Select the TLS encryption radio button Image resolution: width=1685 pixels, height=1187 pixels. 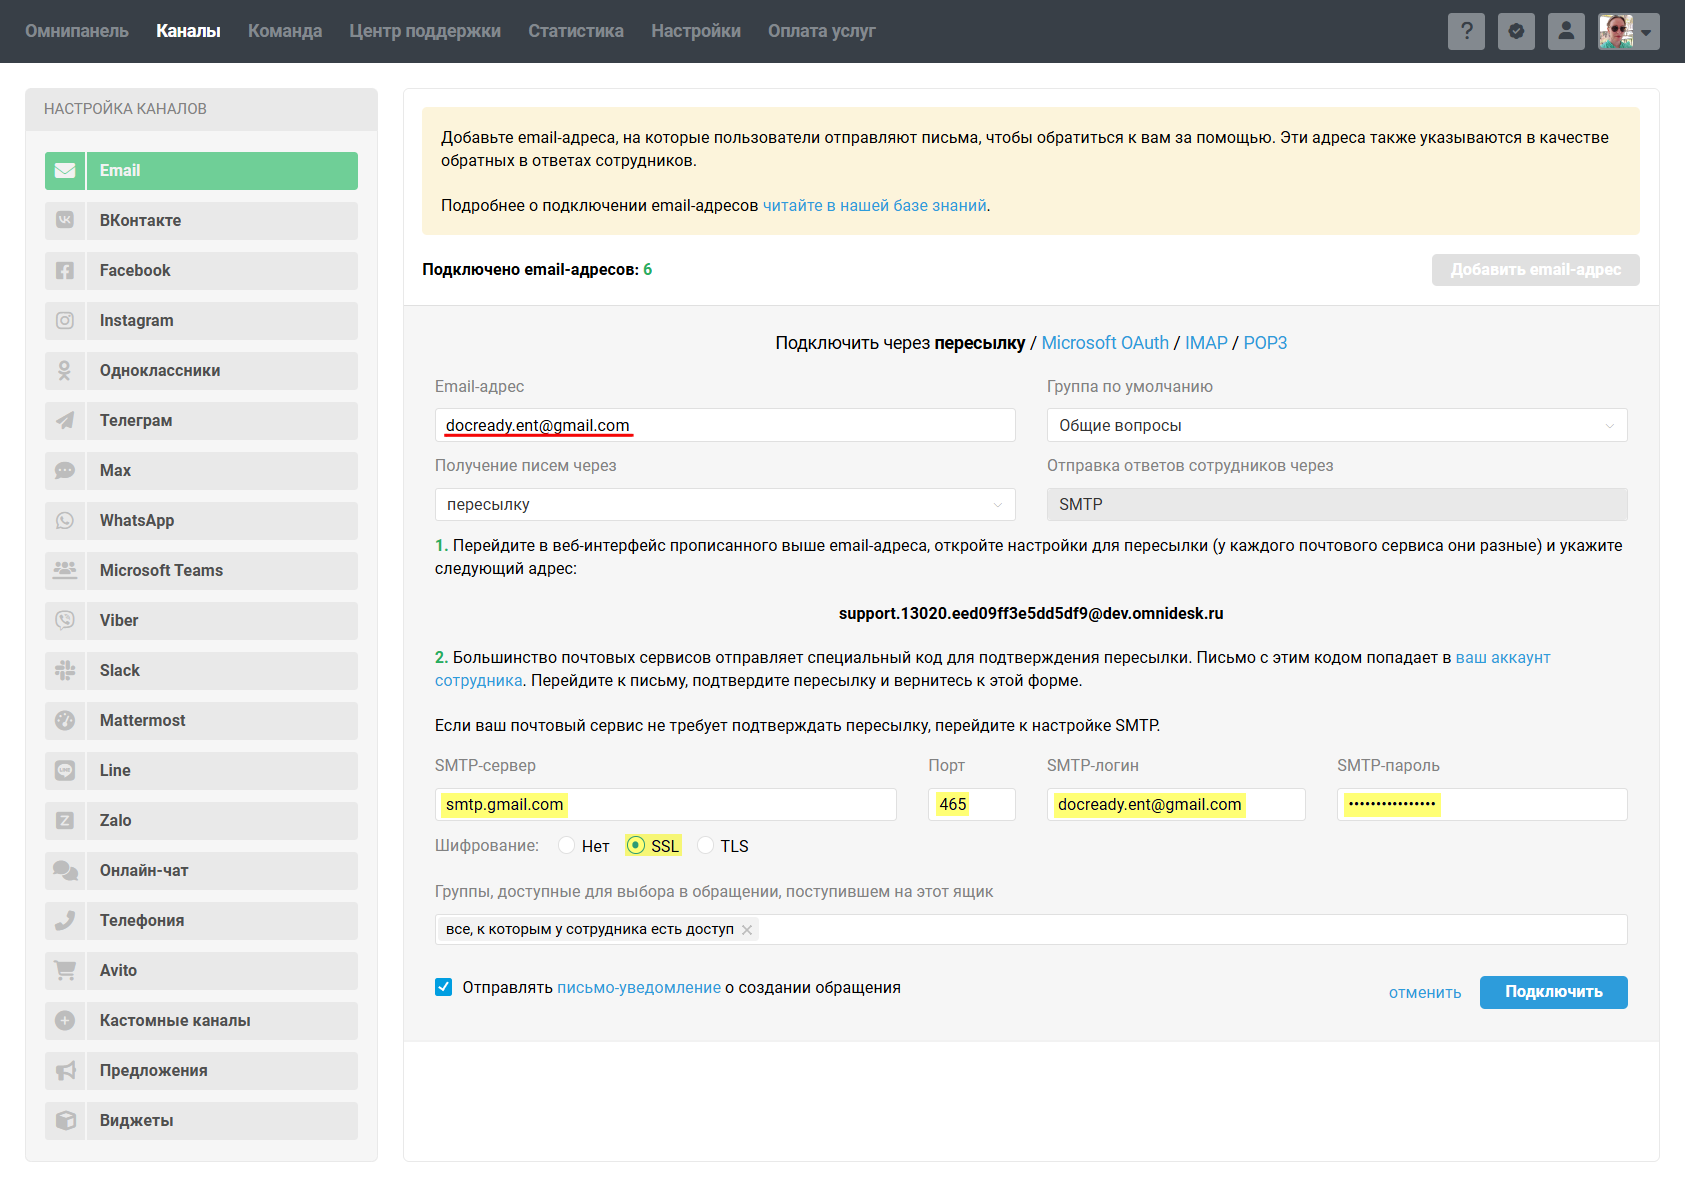click(706, 846)
